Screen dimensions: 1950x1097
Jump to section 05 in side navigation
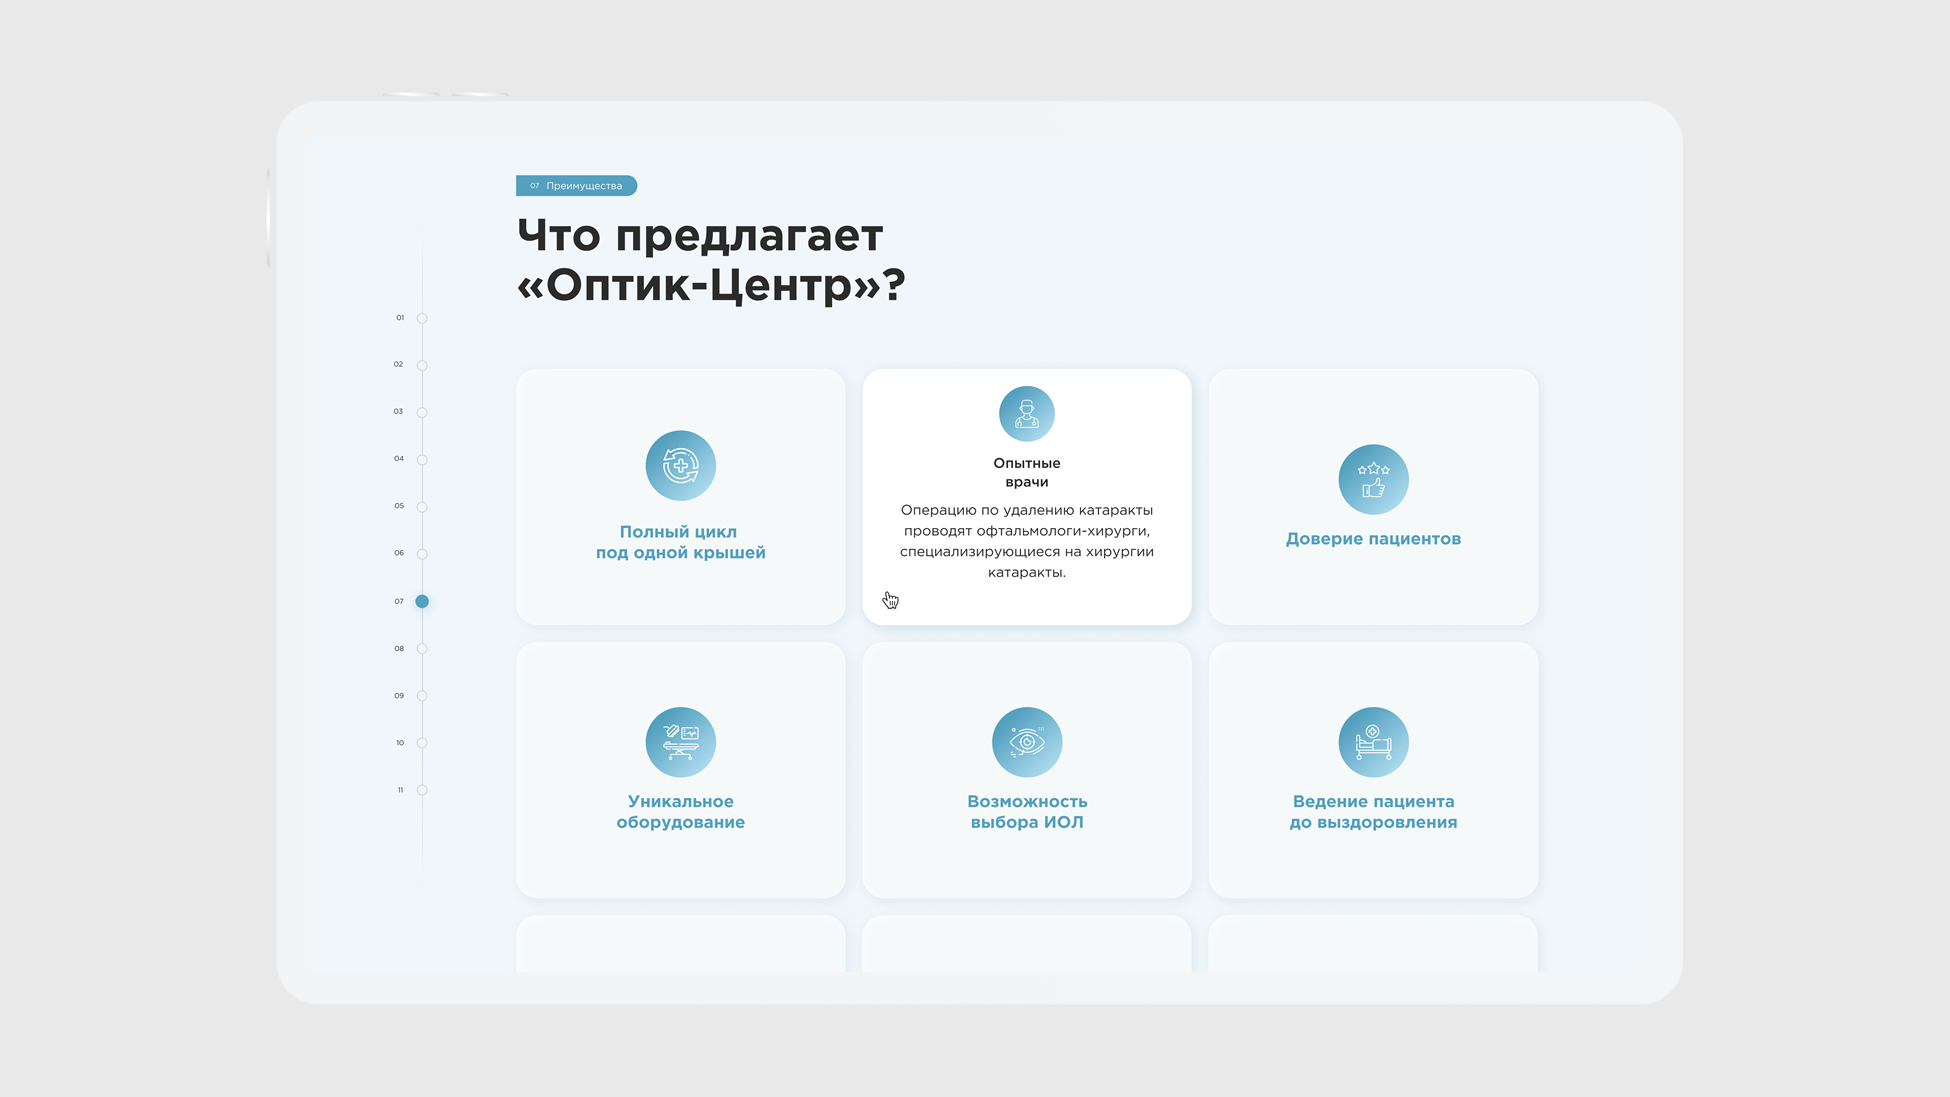422,506
